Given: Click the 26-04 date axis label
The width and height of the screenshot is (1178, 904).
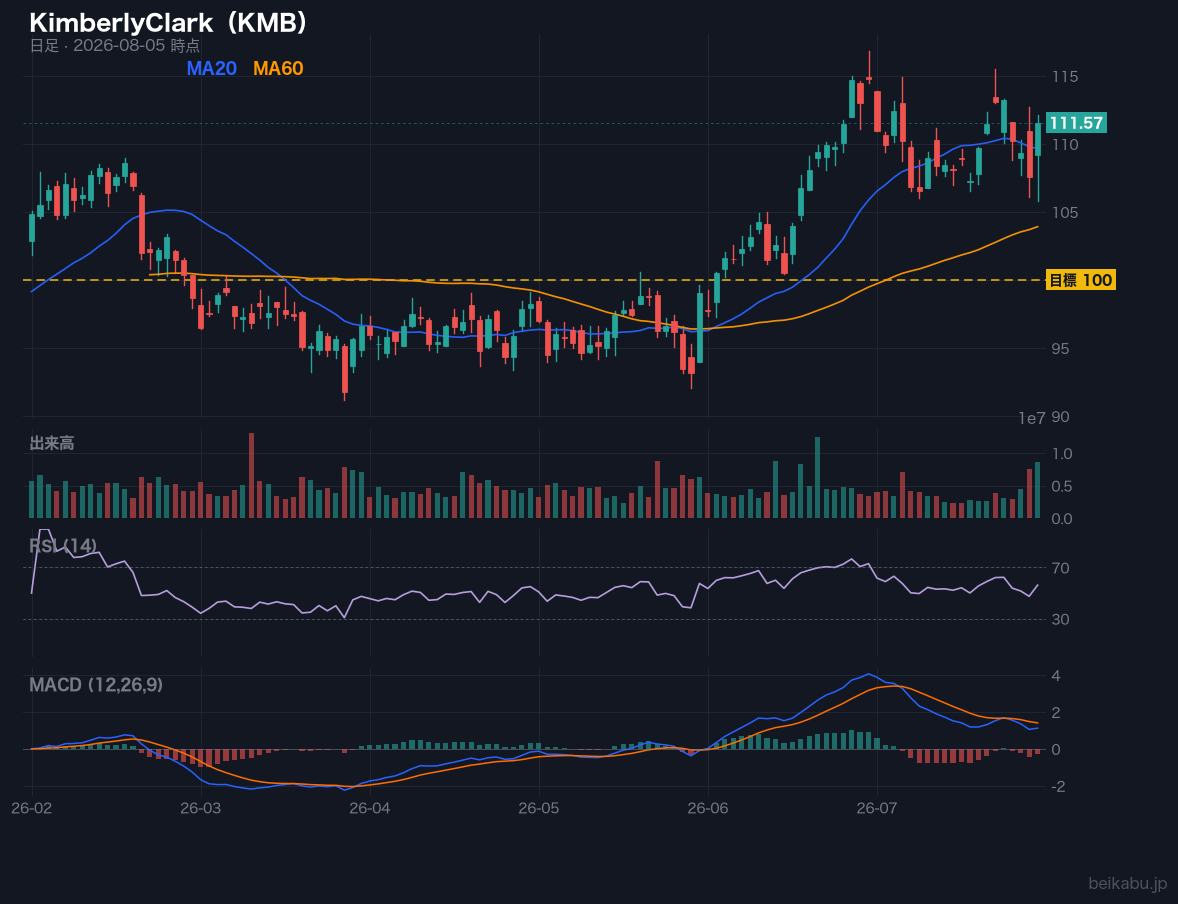Looking at the screenshot, I should (x=370, y=808).
